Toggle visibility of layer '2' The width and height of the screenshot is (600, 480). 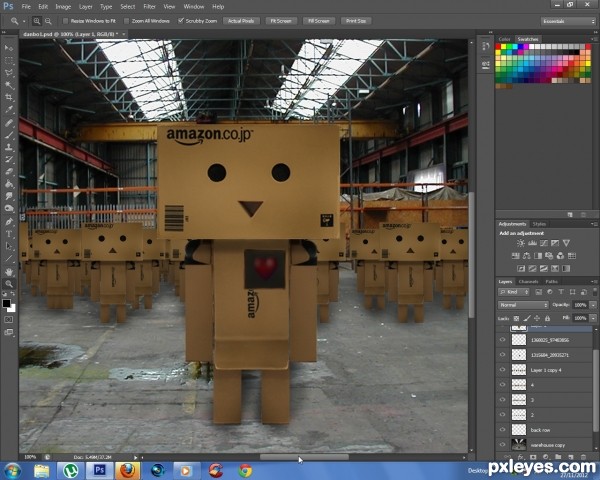coord(502,415)
